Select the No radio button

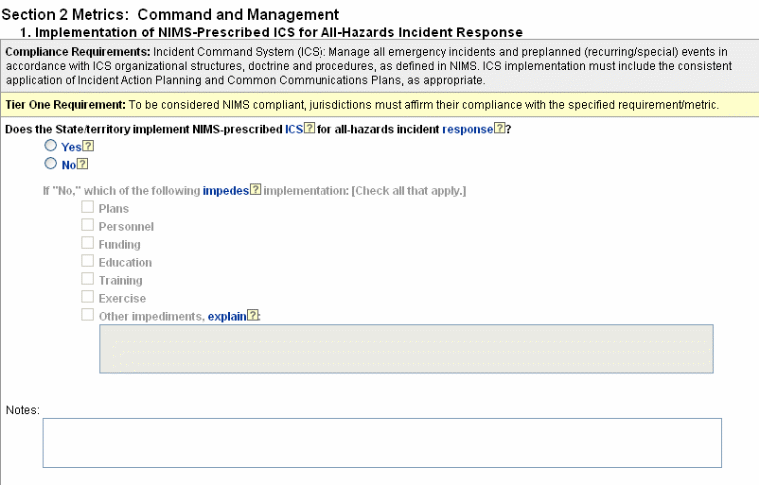(50, 164)
